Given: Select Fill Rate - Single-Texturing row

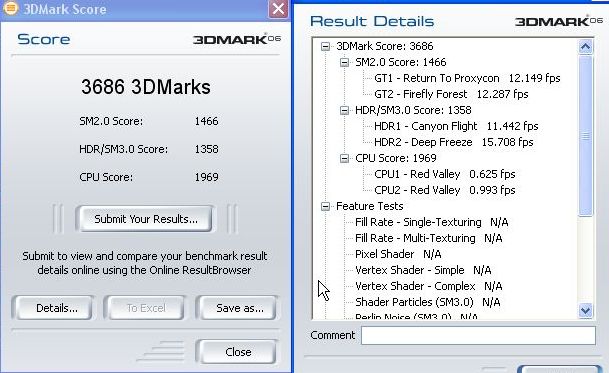Looking at the screenshot, I should click(x=432, y=222).
